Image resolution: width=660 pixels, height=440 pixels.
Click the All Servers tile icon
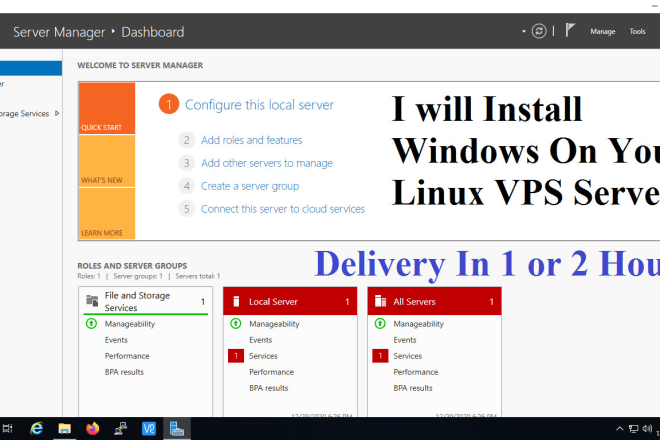pos(381,301)
